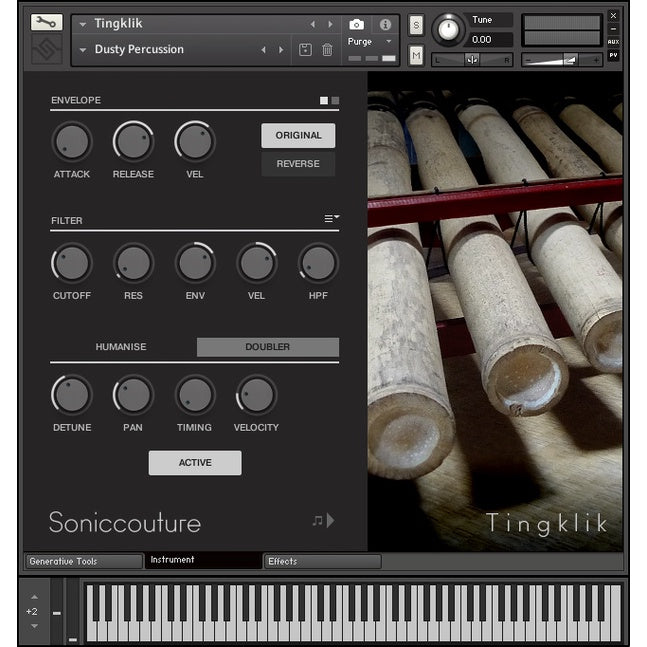This screenshot has width=647, height=647.
Task: Click the pan center icon on pan slider
Action: [x=472, y=60]
